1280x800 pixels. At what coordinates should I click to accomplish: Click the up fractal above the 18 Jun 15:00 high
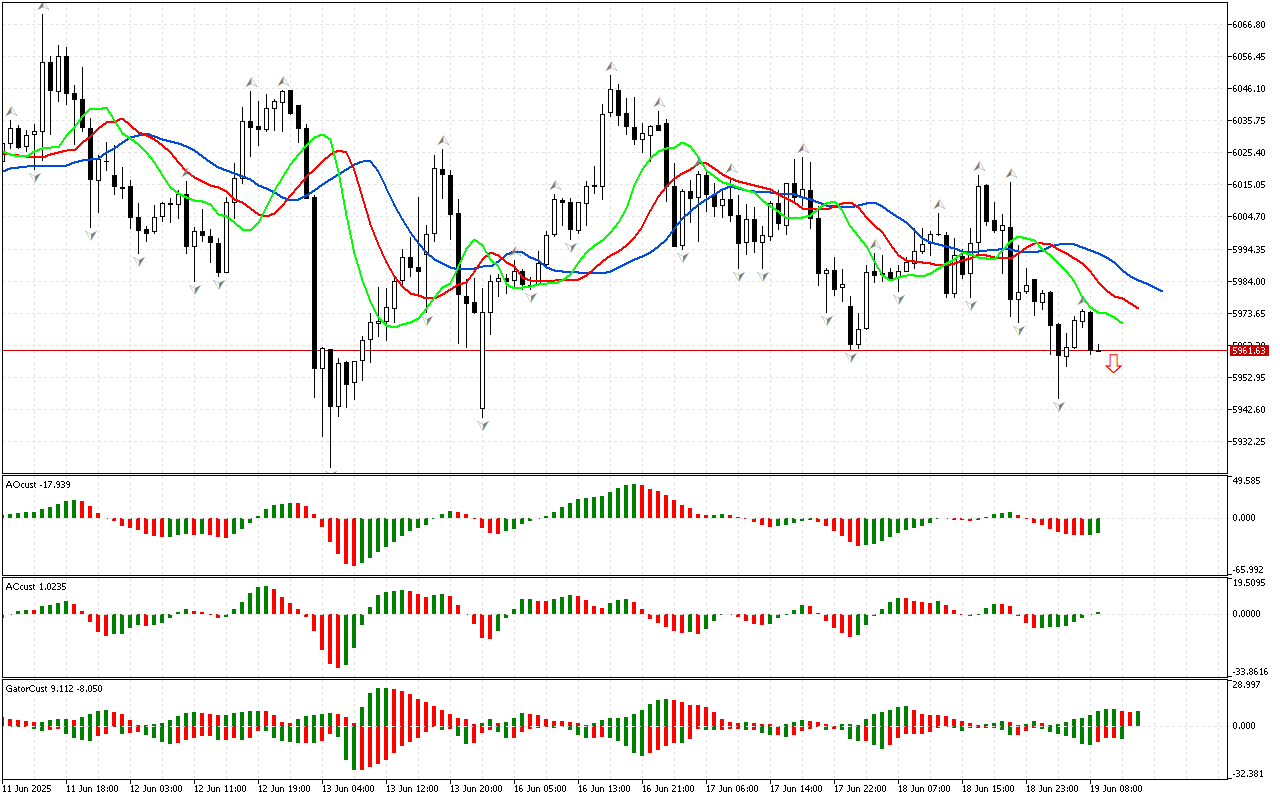pyautogui.click(x=979, y=165)
